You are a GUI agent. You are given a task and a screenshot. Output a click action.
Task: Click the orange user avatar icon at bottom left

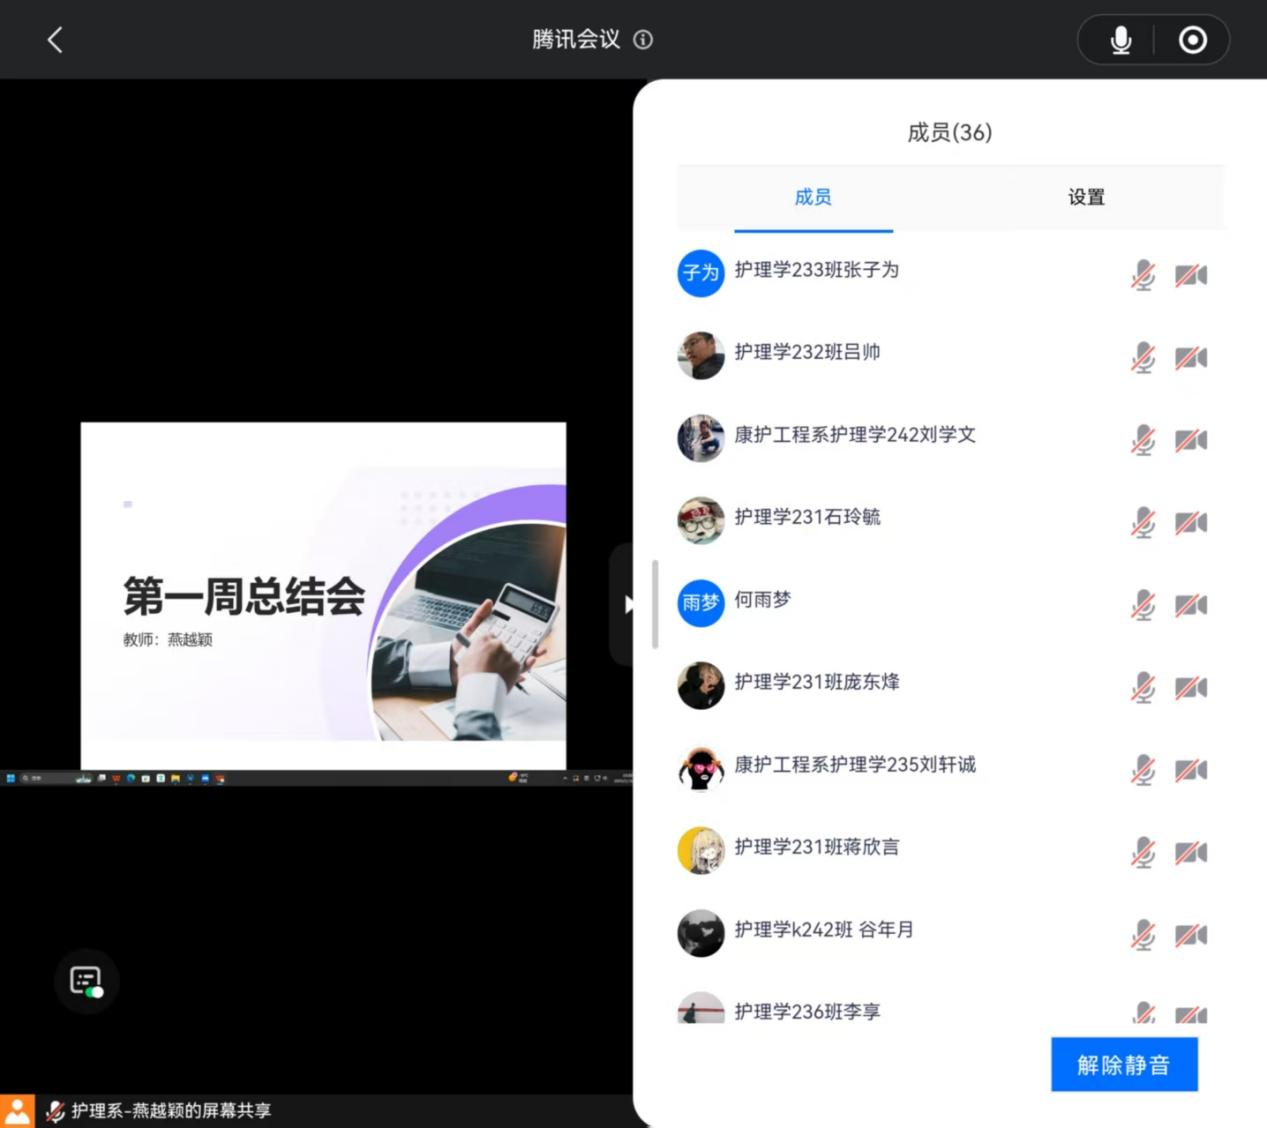pyautogui.click(x=17, y=1111)
